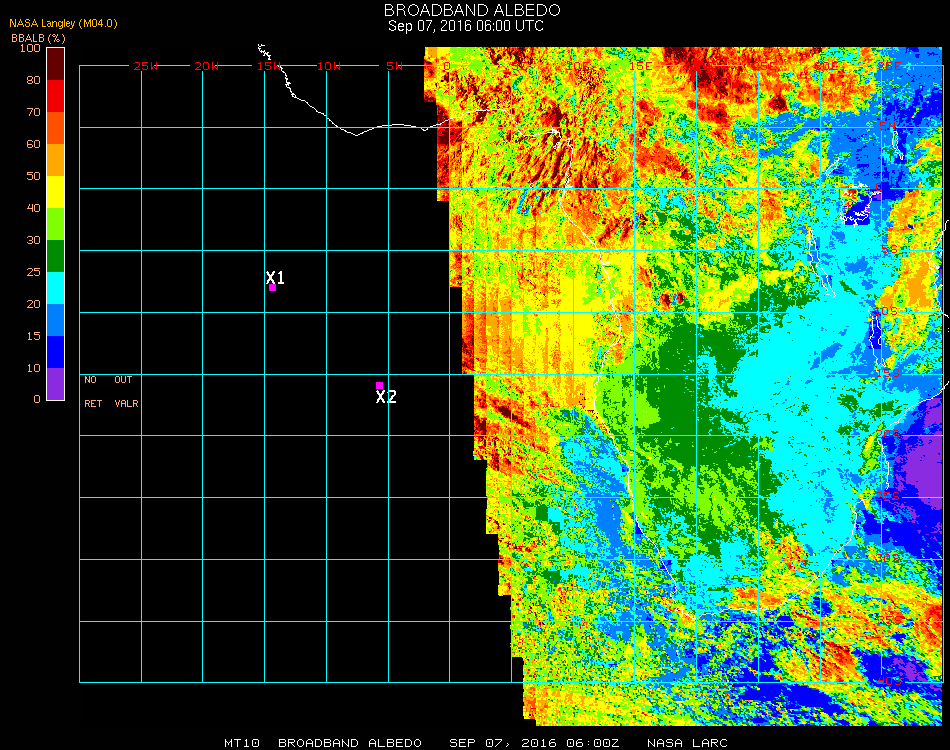The width and height of the screenshot is (950, 750).
Task: Click the BROADBAND ALBEDO title text
Action: point(465,10)
